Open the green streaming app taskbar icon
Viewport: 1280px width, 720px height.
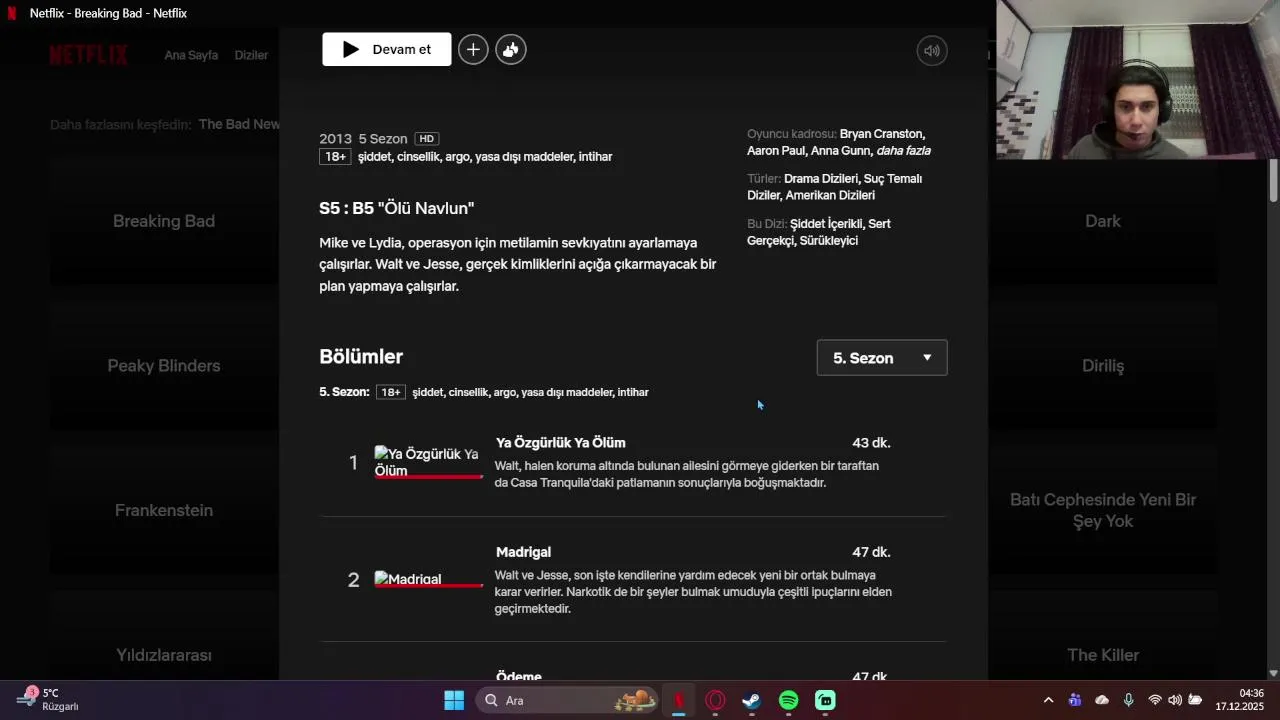tap(825, 700)
